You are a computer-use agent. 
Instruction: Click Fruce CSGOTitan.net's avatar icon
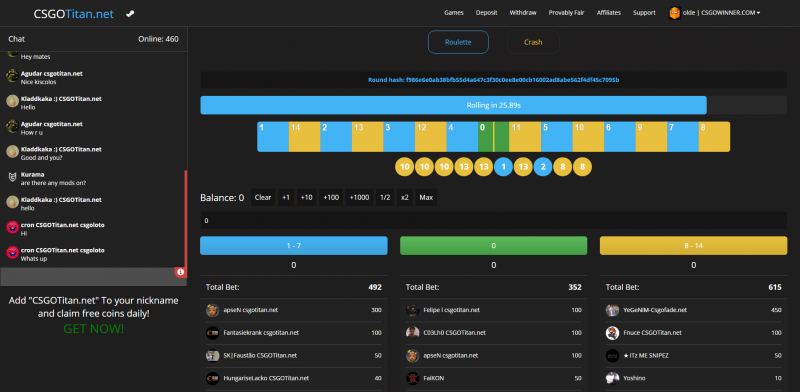612,333
